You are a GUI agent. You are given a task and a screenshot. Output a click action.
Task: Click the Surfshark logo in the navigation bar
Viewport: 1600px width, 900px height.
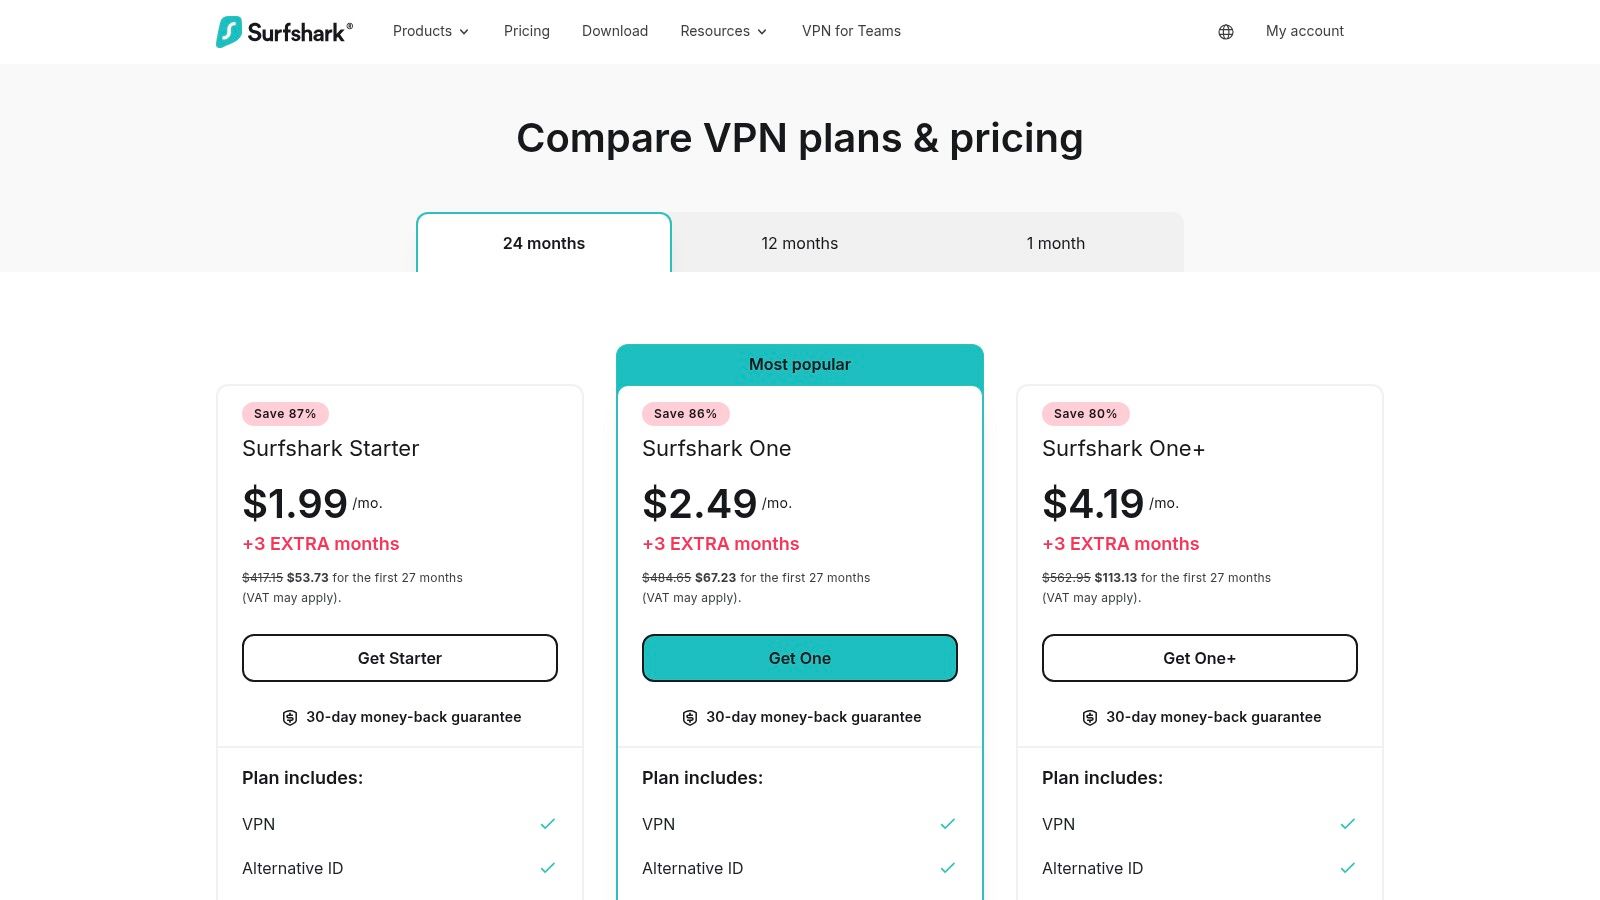[x=284, y=31]
